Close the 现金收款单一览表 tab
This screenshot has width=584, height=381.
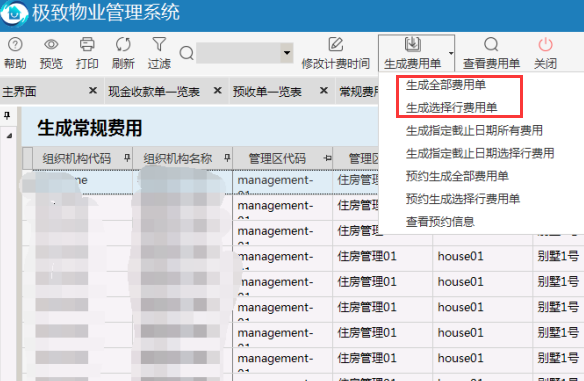tap(218, 91)
